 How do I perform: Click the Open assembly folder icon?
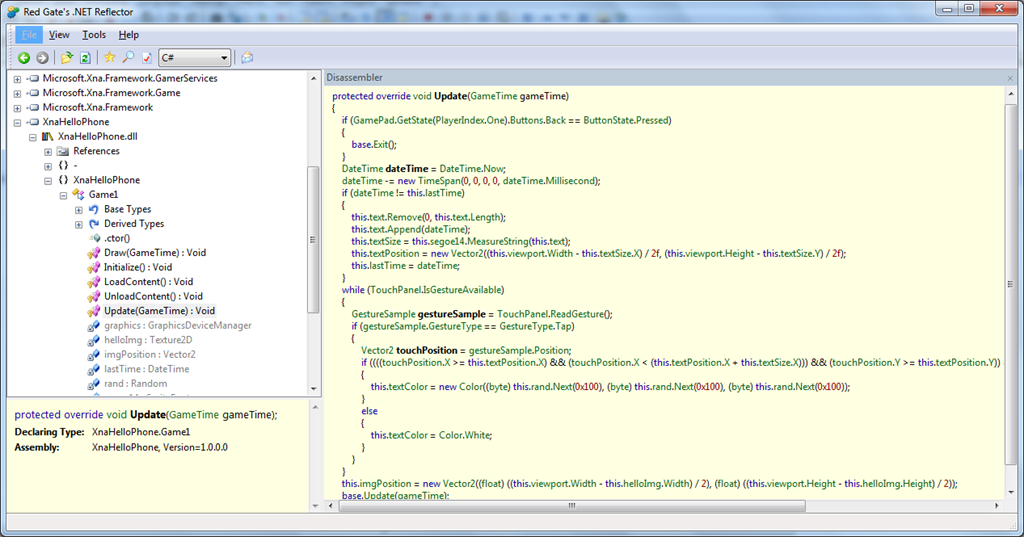pyautogui.click(x=67, y=58)
